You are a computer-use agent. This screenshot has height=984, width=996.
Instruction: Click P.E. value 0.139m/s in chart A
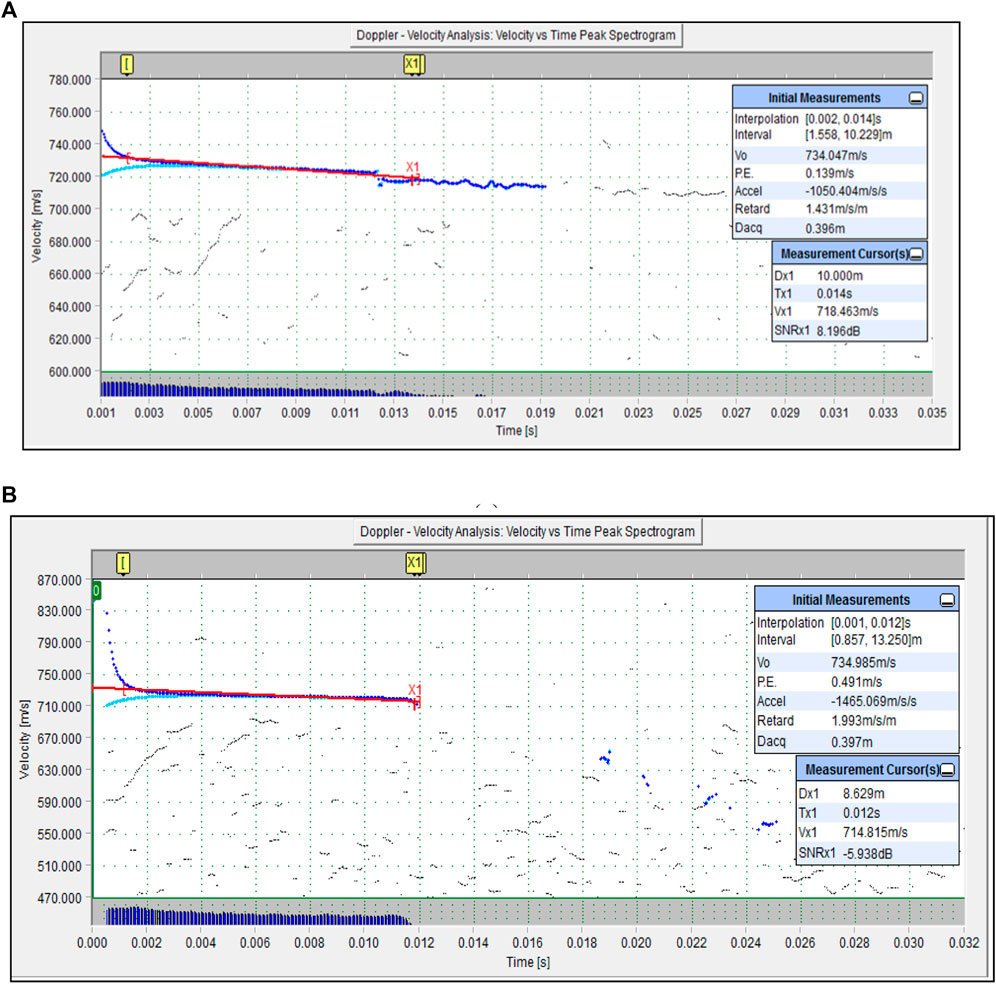[x=830, y=173]
